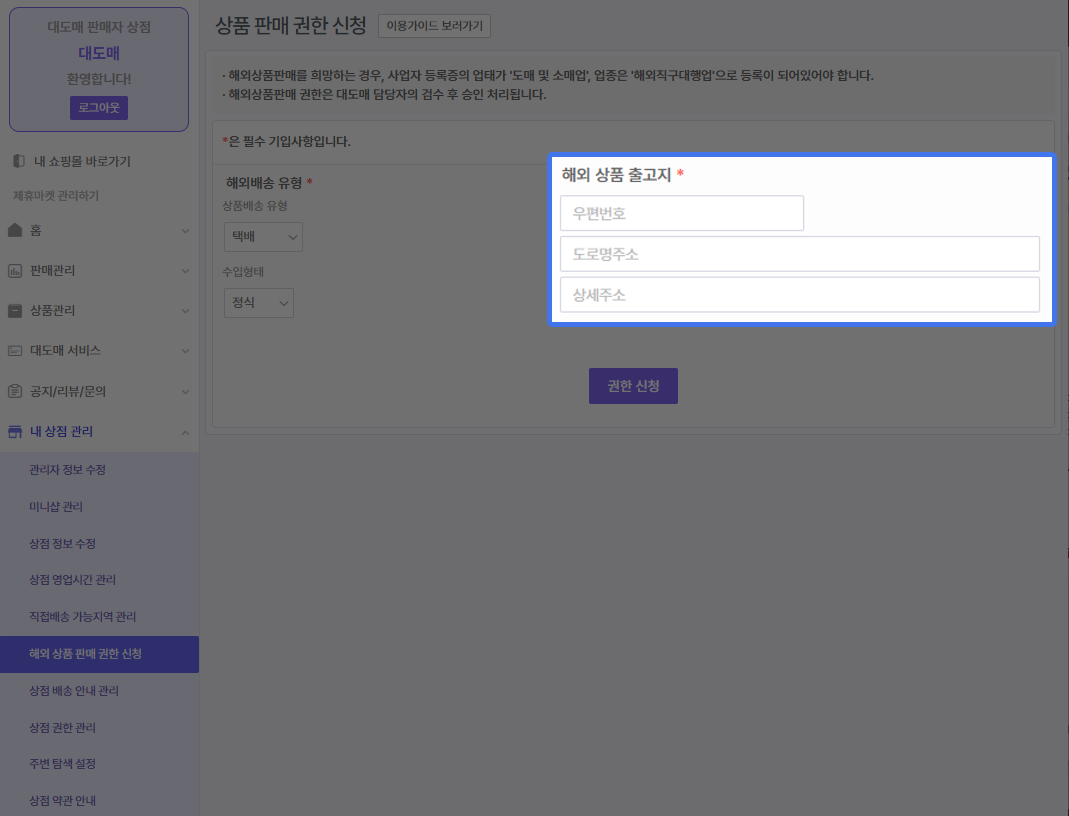1069x816 pixels.
Task: Click the box icon for 상품관리
Action: pos(15,310)
